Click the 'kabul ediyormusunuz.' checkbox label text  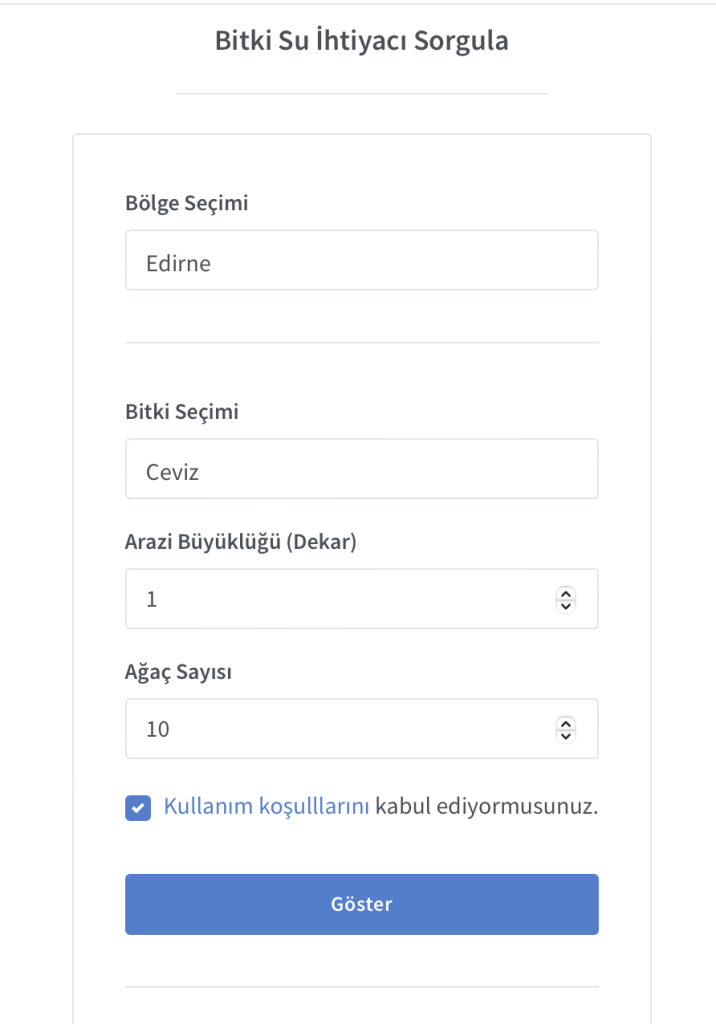tap(487, 806)
